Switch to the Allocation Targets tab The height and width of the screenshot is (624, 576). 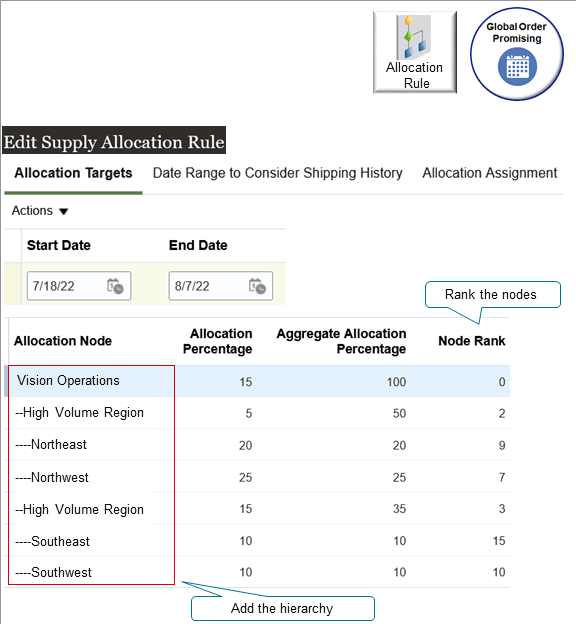(73, 173)
